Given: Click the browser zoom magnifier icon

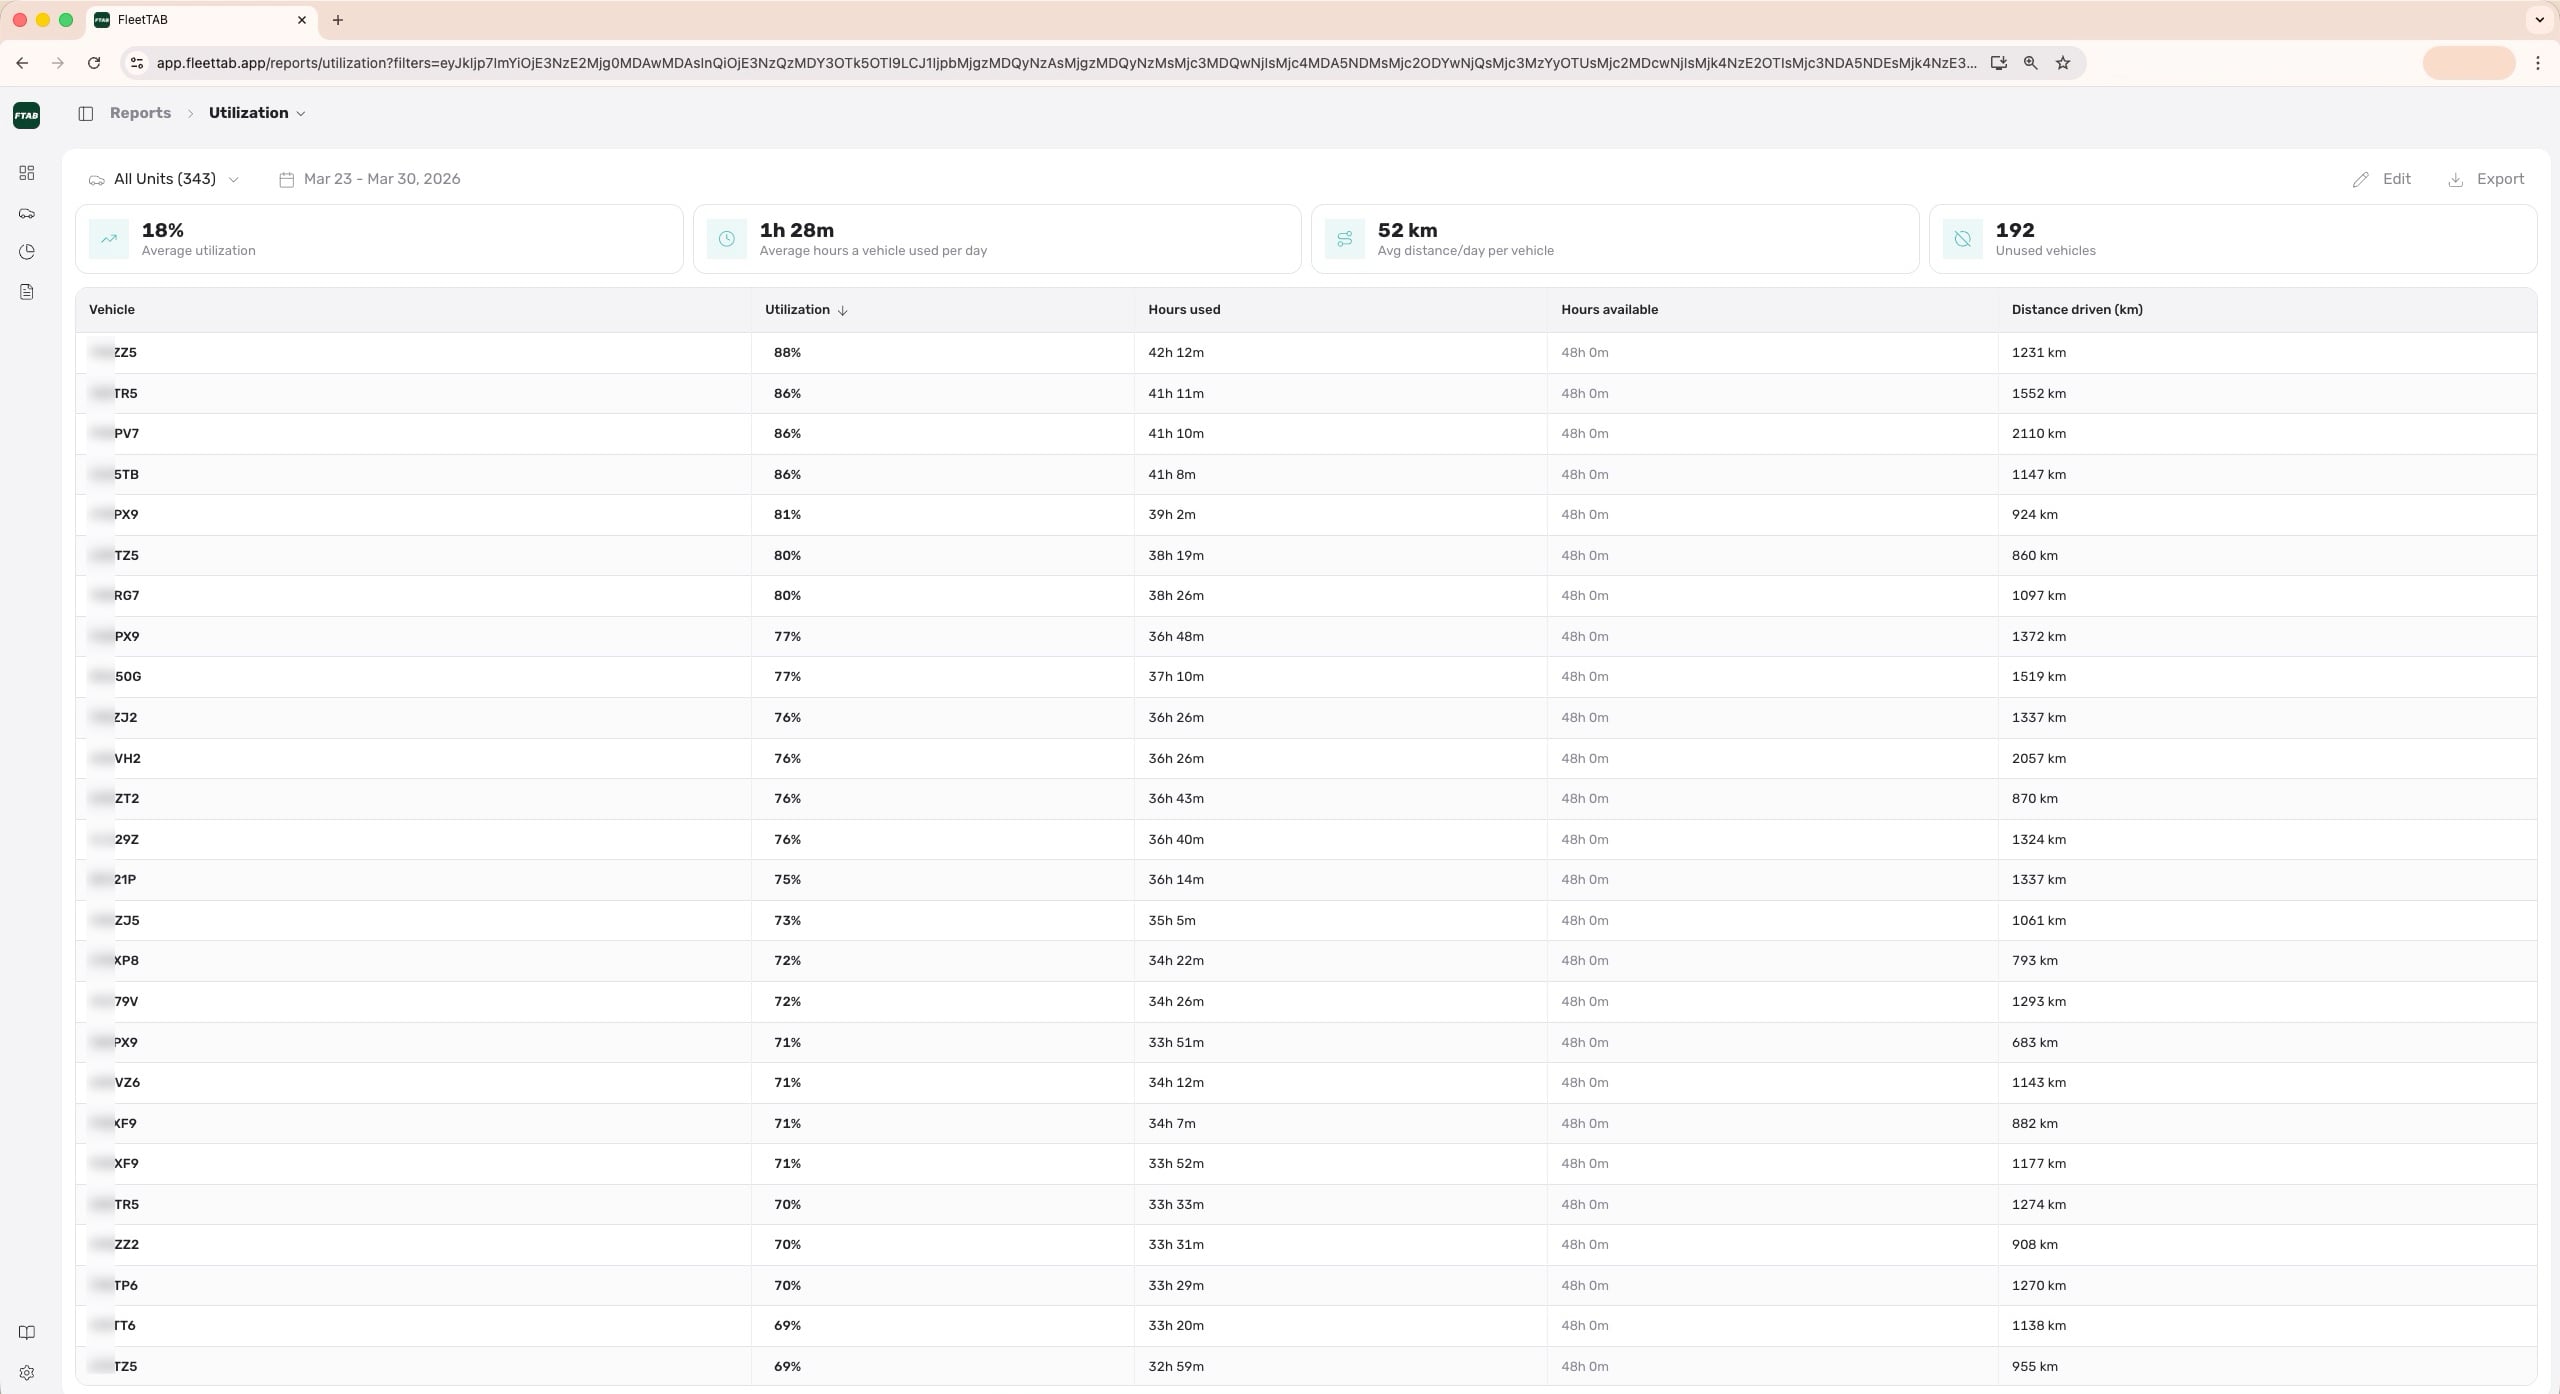Looking at the screenshot, I should (2030, 63).
